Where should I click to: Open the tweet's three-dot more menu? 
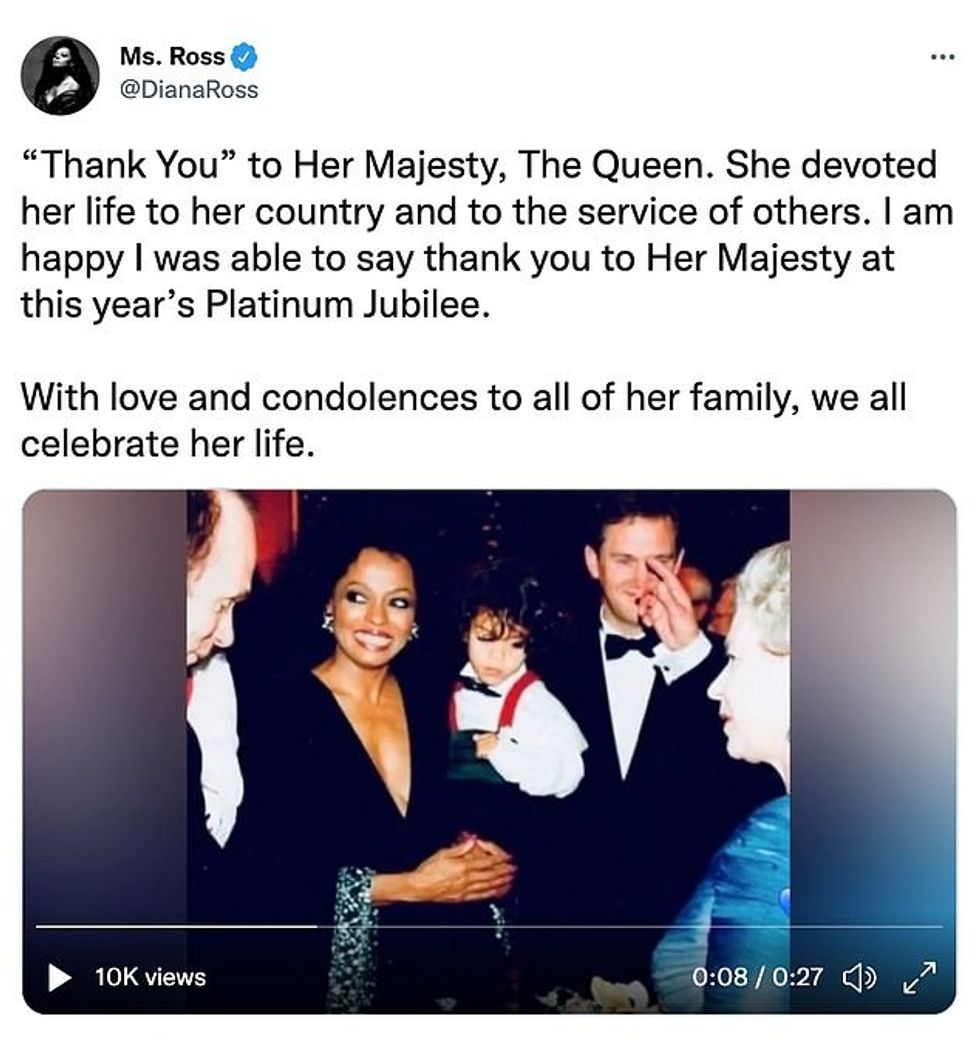pos(941,57)
